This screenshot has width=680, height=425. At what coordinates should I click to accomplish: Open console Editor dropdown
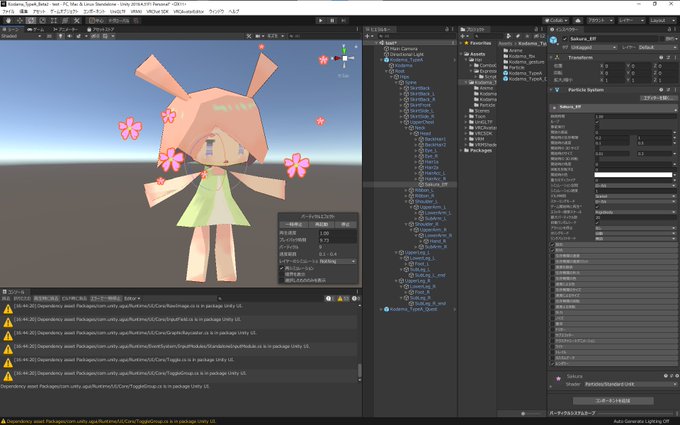[x=132, y=298]
